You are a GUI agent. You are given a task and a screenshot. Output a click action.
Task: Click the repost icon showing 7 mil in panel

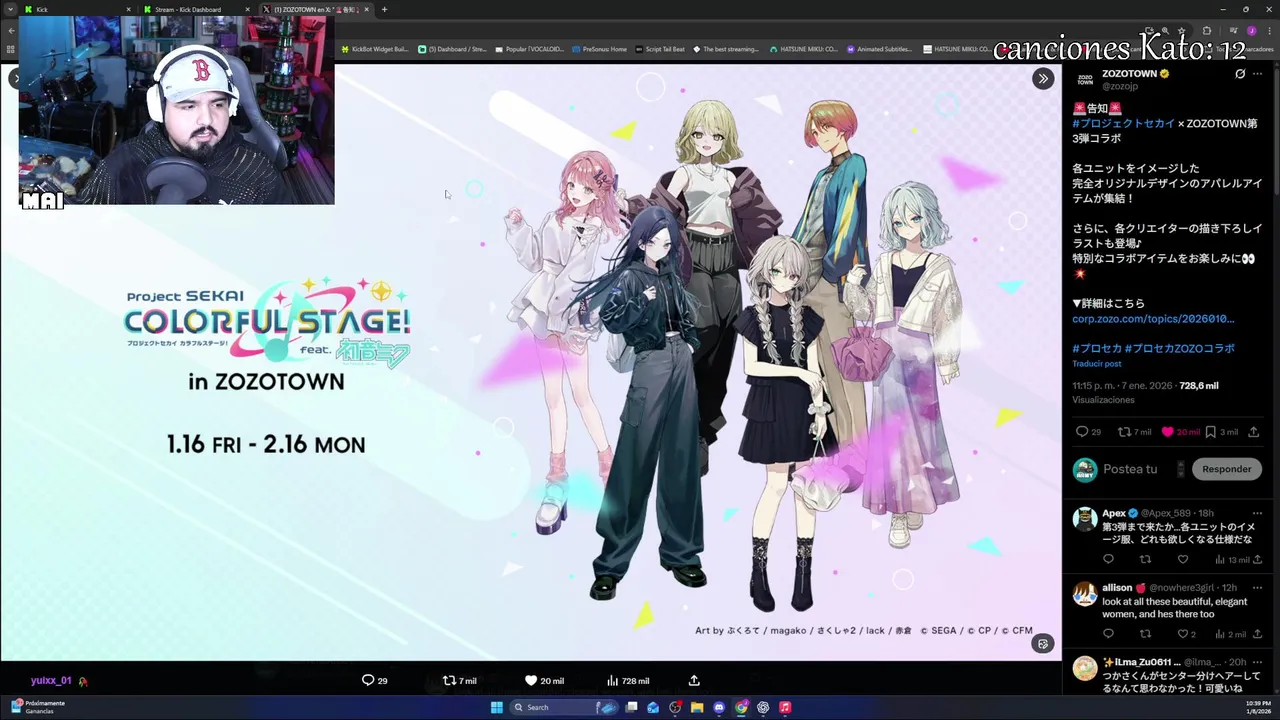1123,432
